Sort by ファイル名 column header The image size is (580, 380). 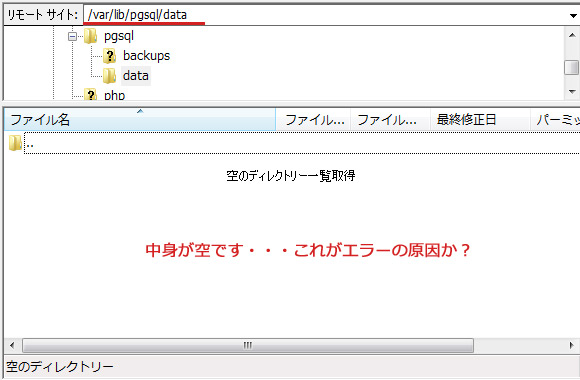tap(139, 120)
